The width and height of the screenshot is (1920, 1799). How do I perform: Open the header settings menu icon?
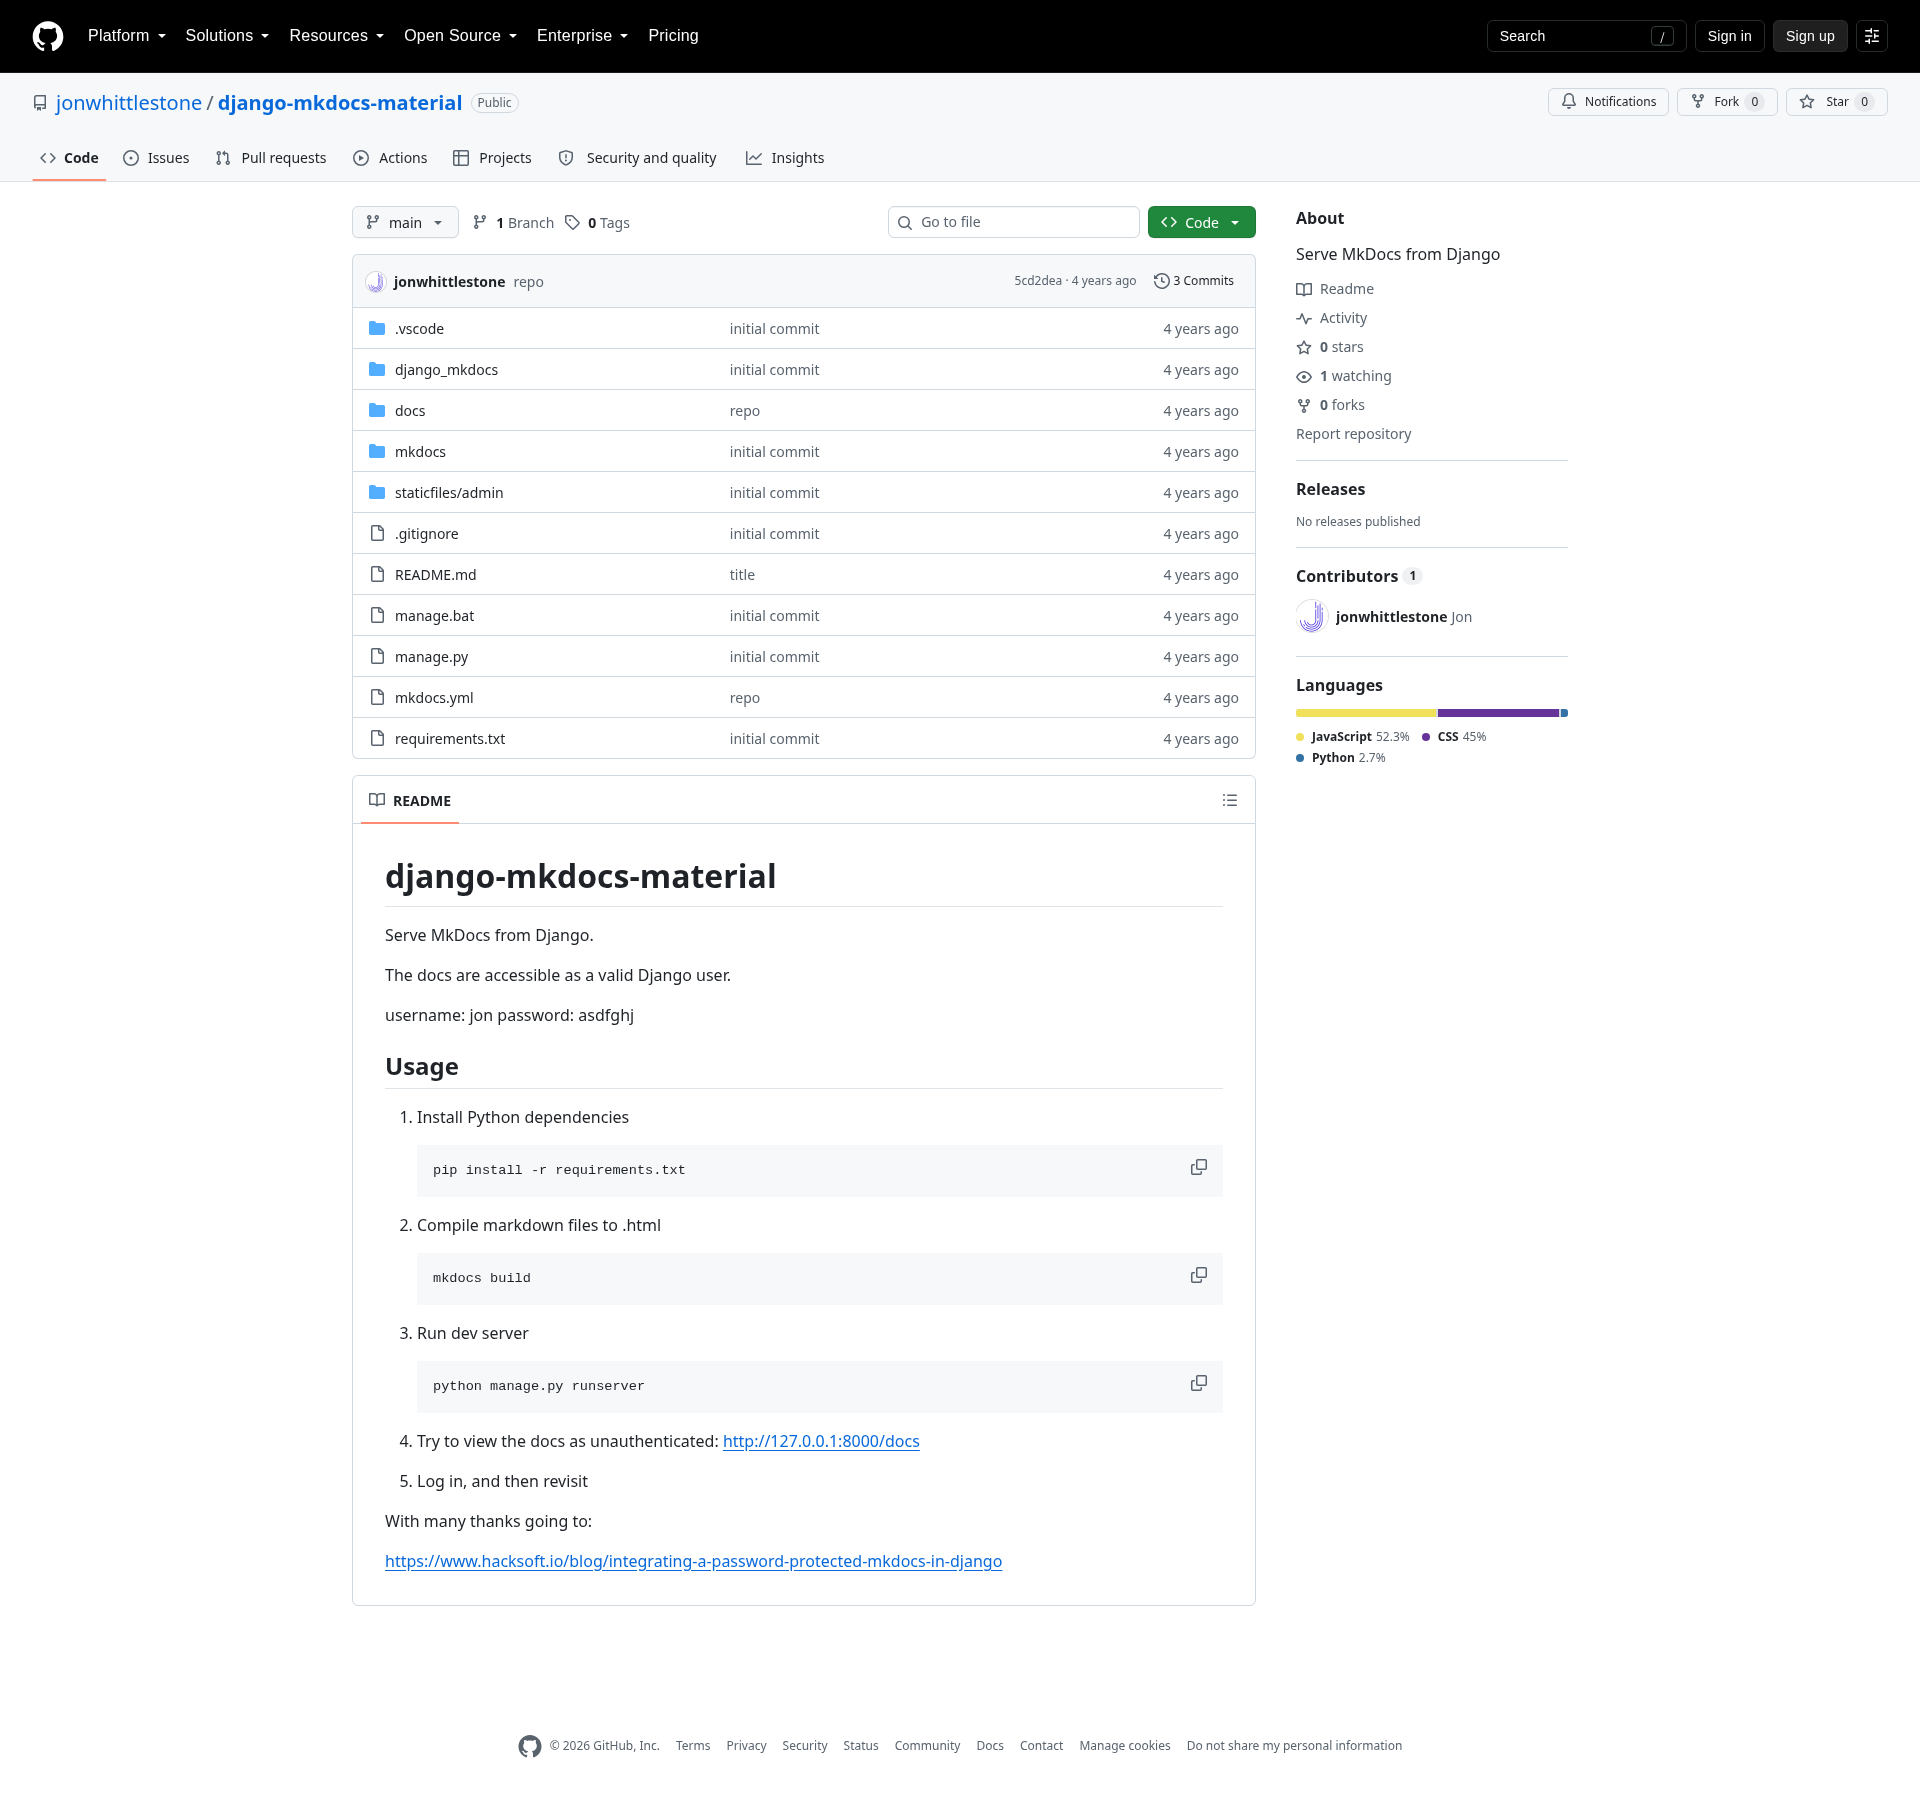(x=1872, y=36)
